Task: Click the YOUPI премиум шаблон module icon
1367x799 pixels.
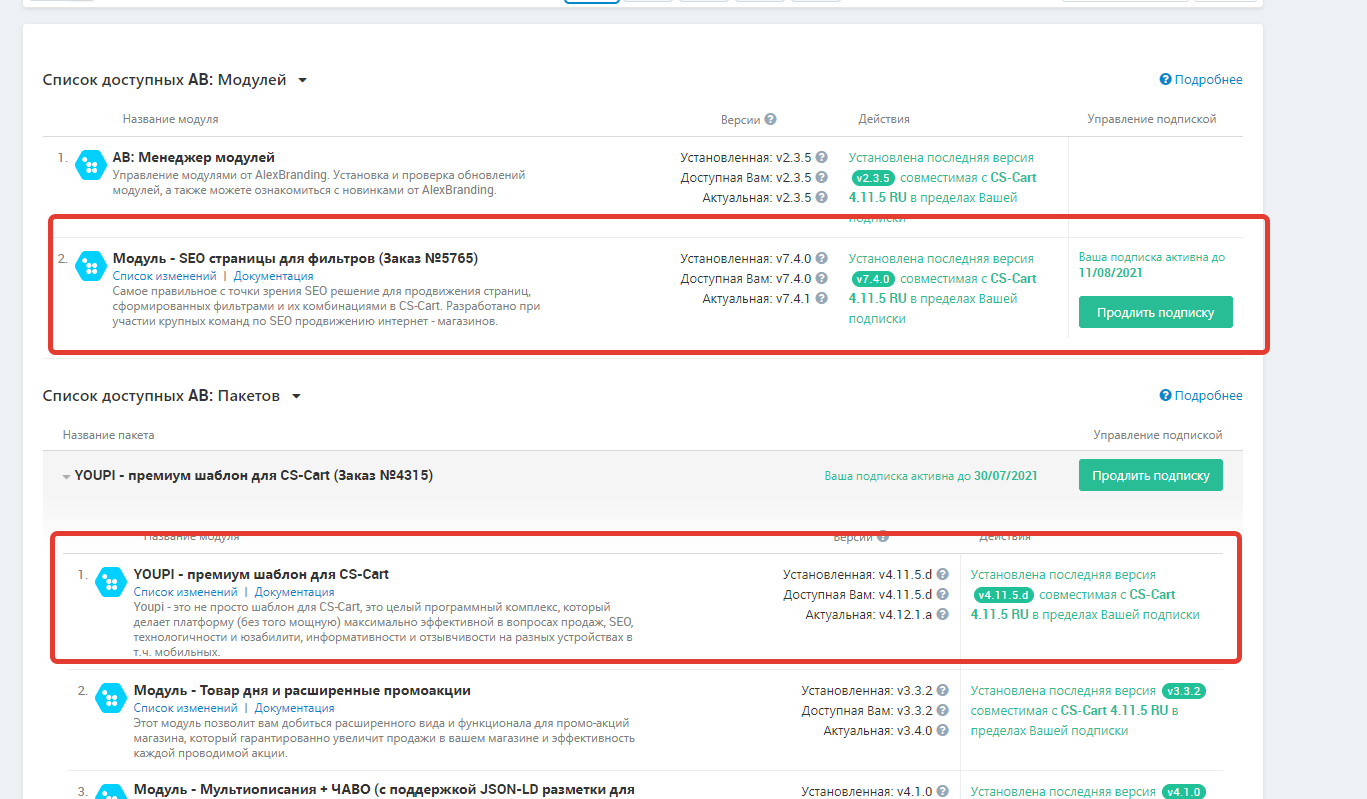Action: click(x=111, y=582)
